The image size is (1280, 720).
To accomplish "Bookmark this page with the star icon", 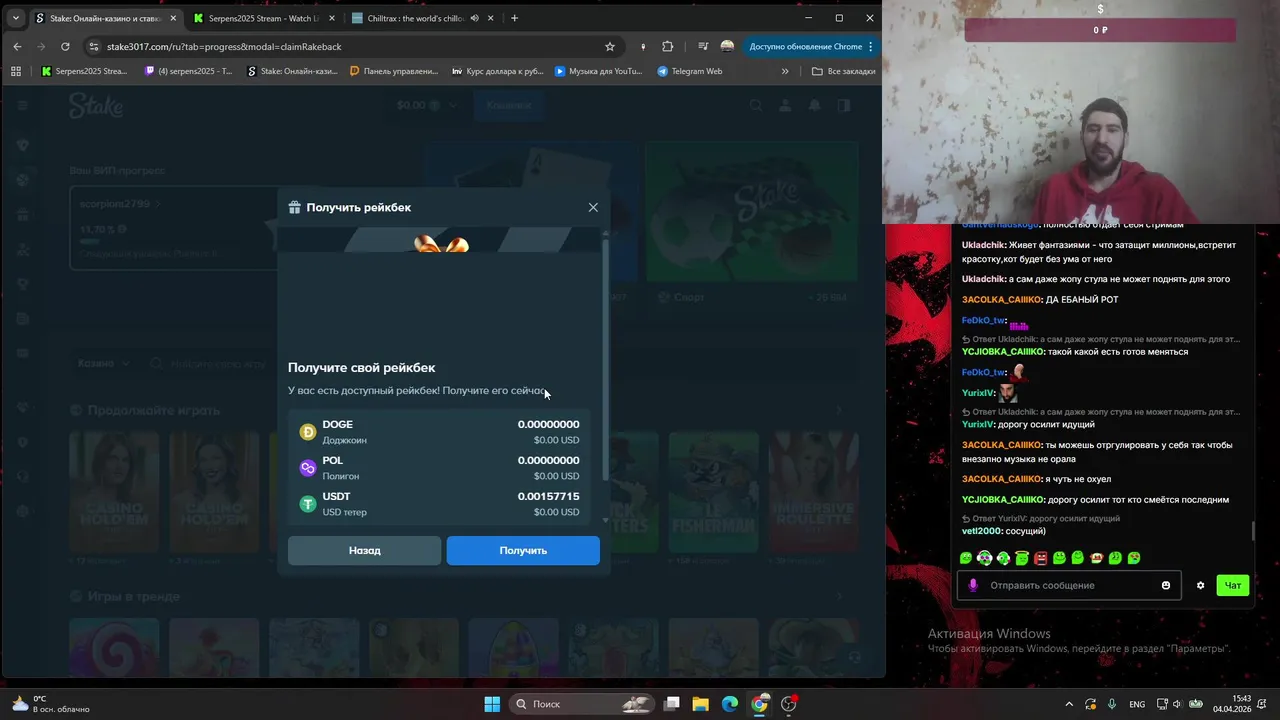I will [x=609, y=46].
